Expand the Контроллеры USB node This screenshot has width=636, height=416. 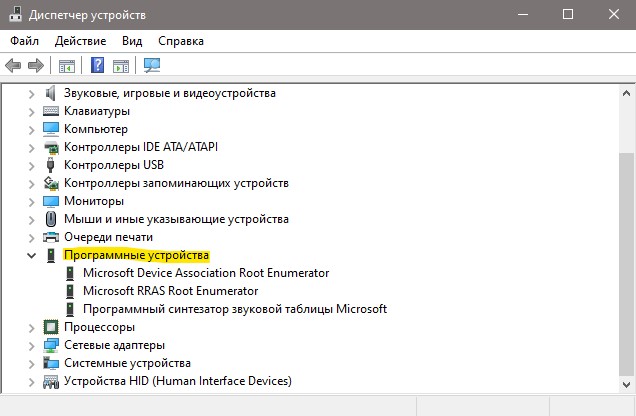click(31, 166)
